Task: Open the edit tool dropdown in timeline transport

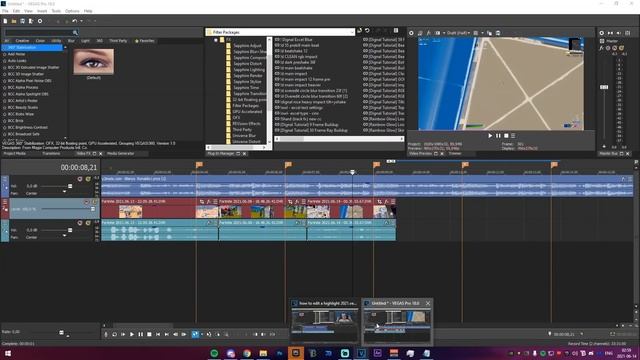Action: tap(202, 334)
